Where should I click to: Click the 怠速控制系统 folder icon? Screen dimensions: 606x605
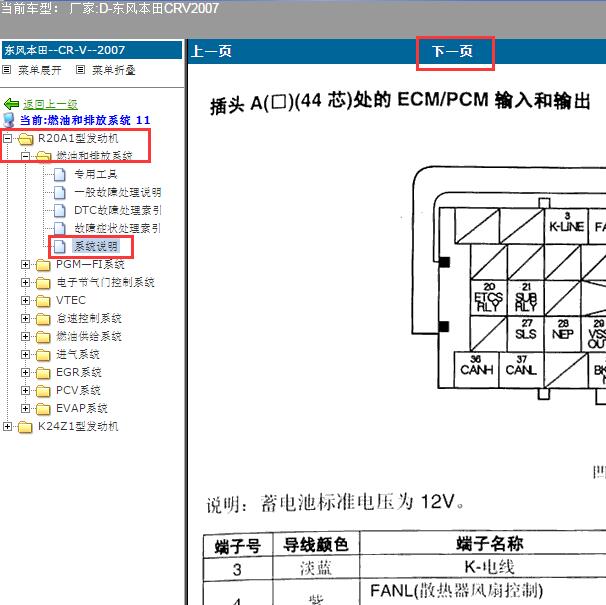[43, 319]
